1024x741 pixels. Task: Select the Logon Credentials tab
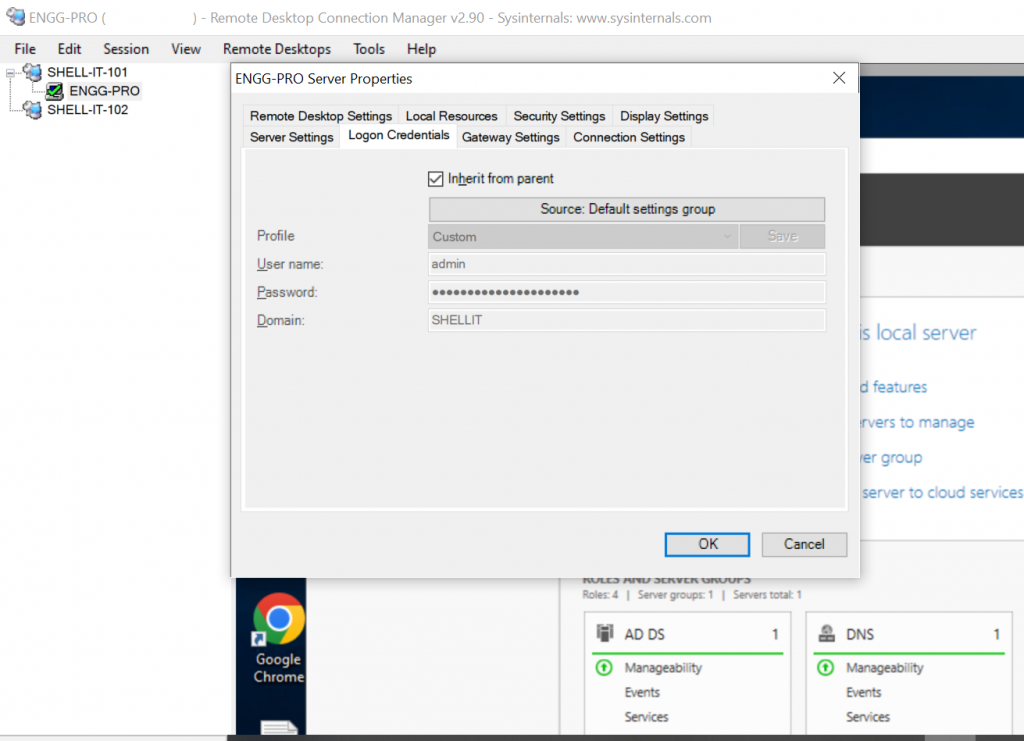tap(398, 135)
